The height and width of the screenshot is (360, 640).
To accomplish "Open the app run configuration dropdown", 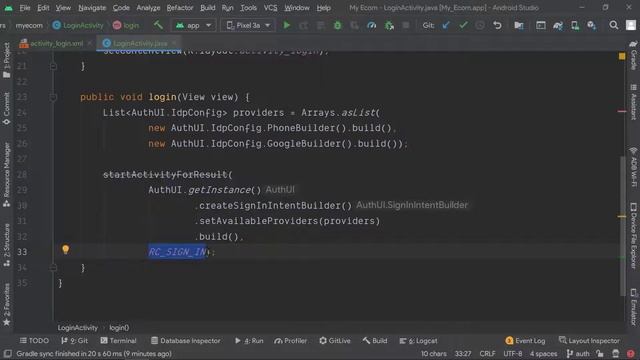I will pyautogui.click(x=193, y=25).
